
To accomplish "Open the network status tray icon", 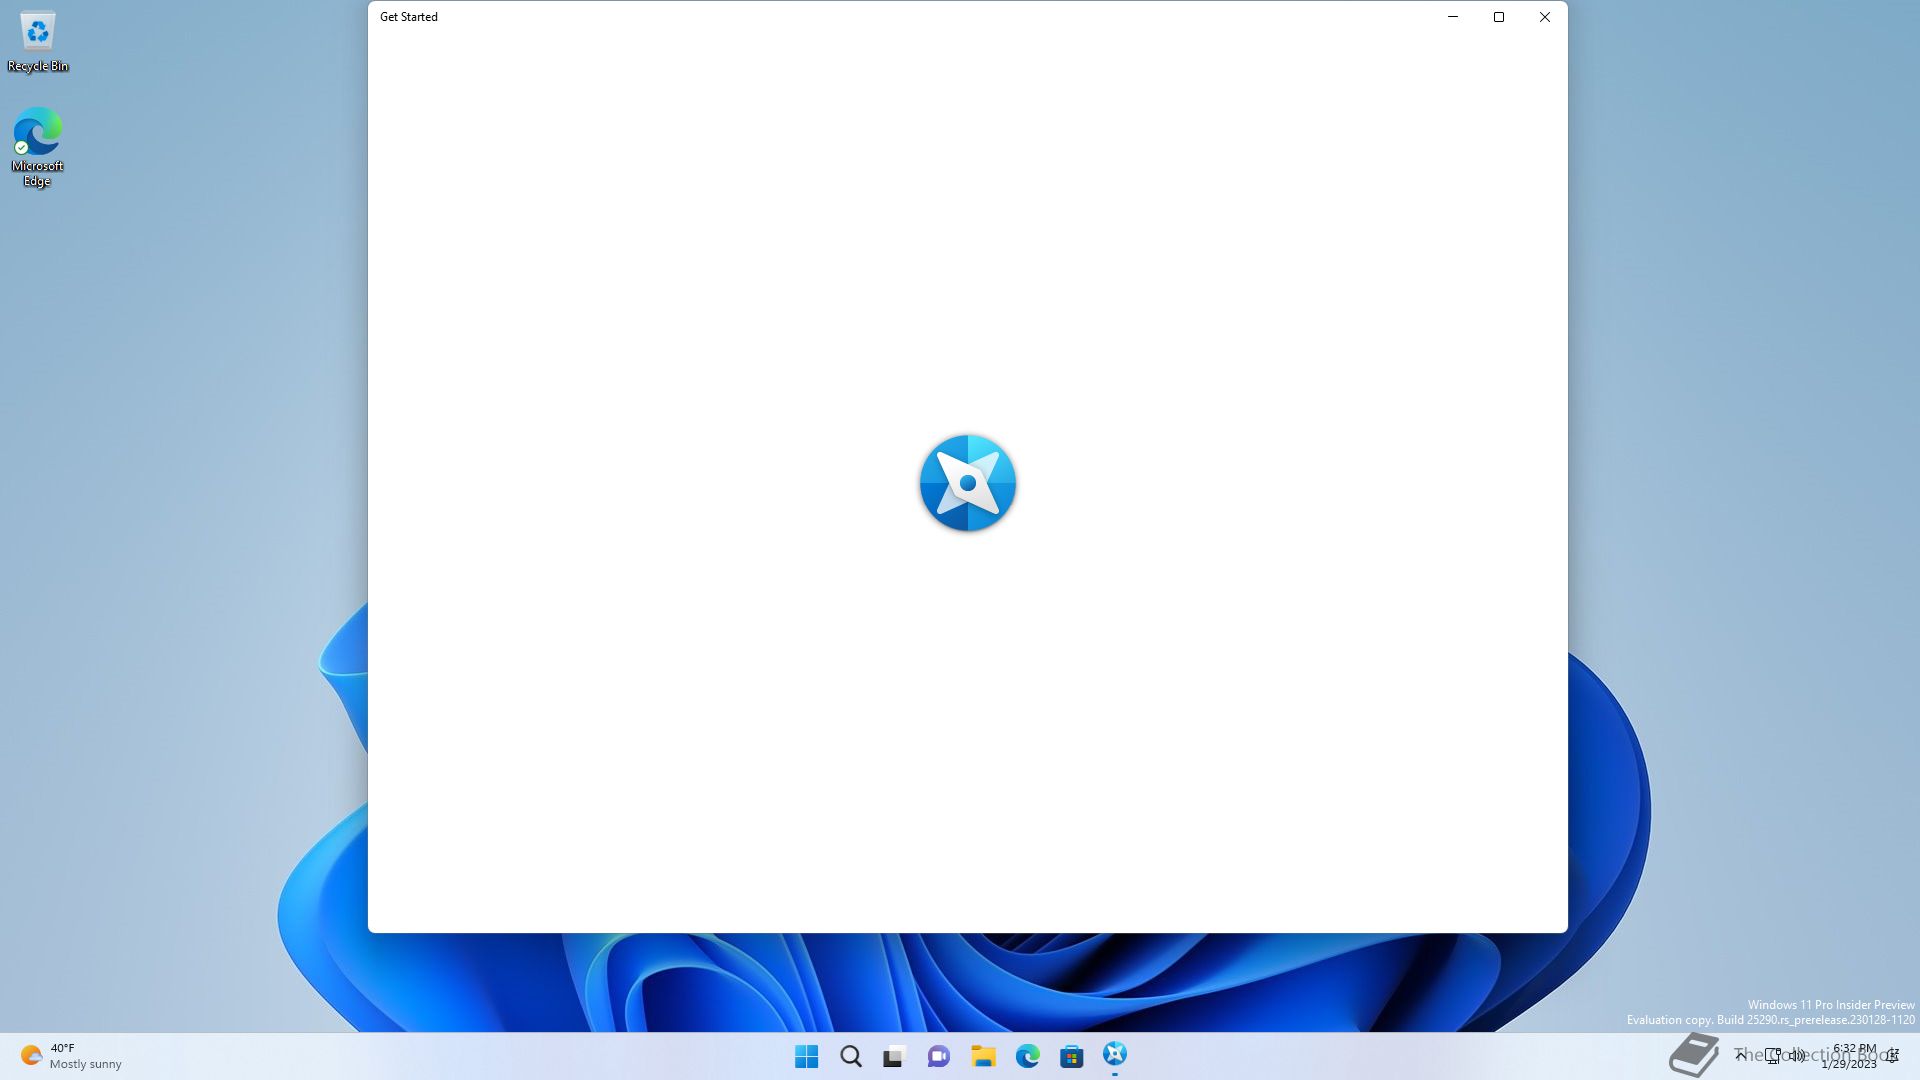I will click(1772, 1055).
